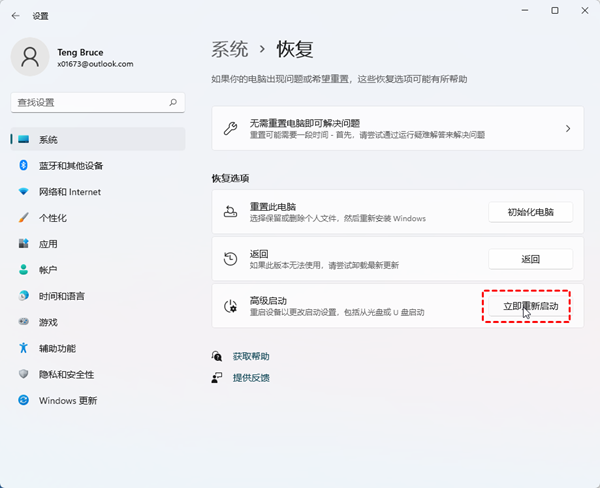Screen dimensions: 600x488
Task: Expand 无需重置电脑即可解决问题 chevron
Action: click(x=568, y=129)
